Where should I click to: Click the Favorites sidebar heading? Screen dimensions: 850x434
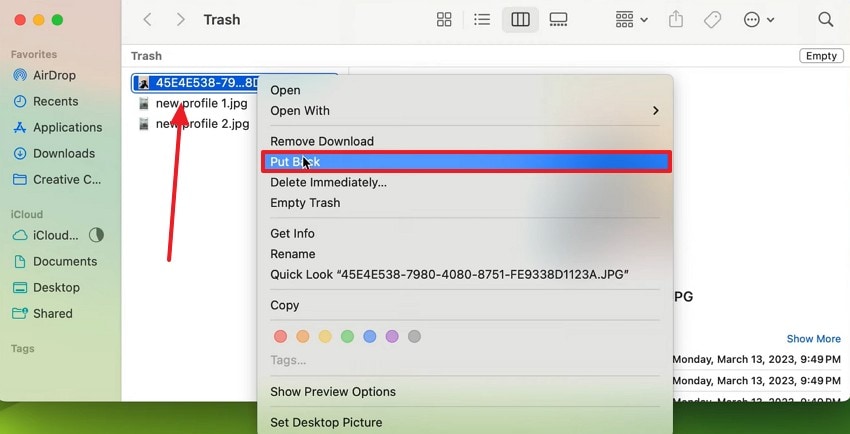tap(34, 54)
